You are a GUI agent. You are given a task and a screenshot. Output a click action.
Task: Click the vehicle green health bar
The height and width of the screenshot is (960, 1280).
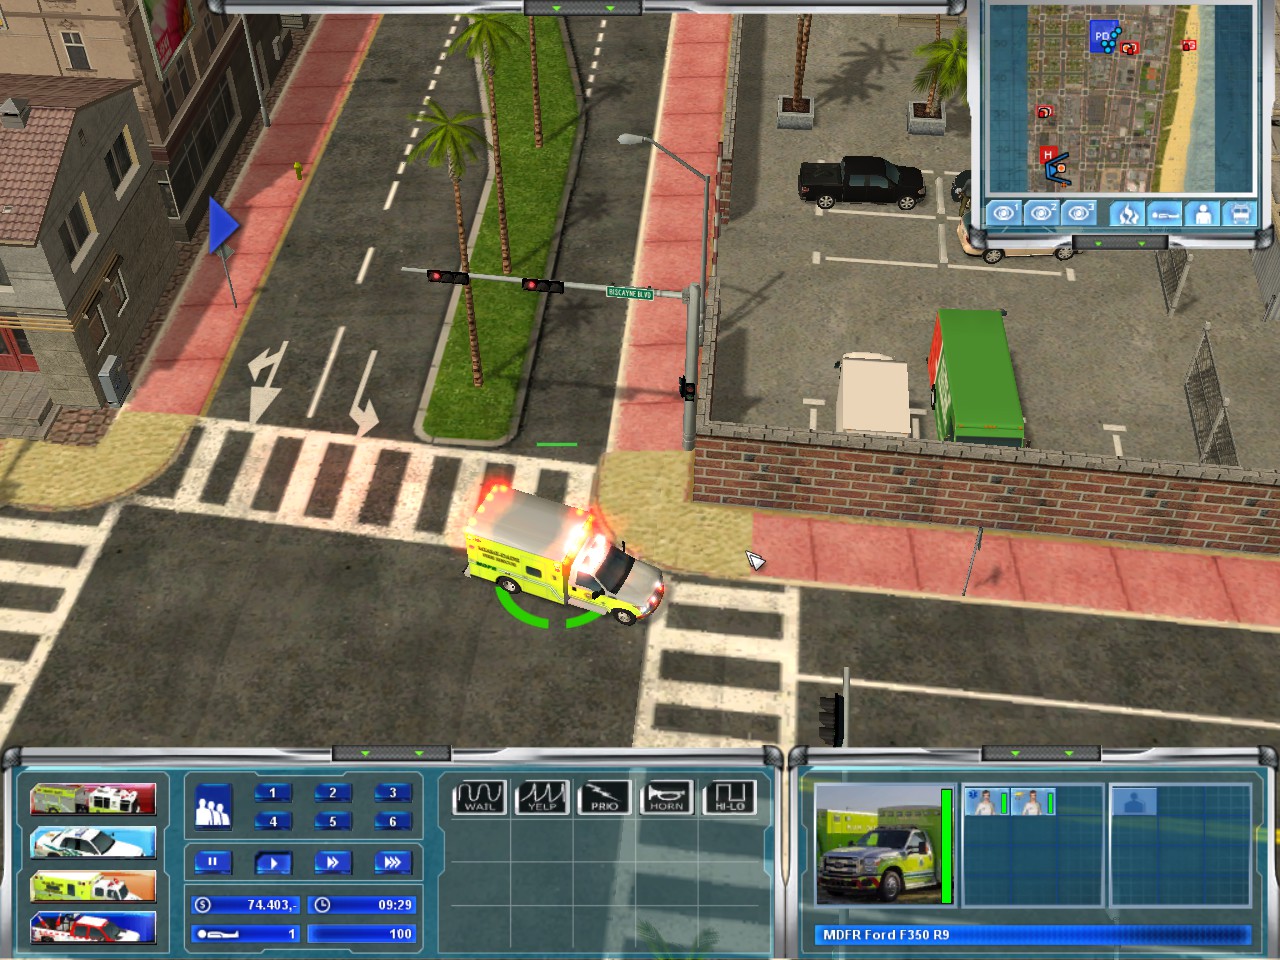point(946,846)
